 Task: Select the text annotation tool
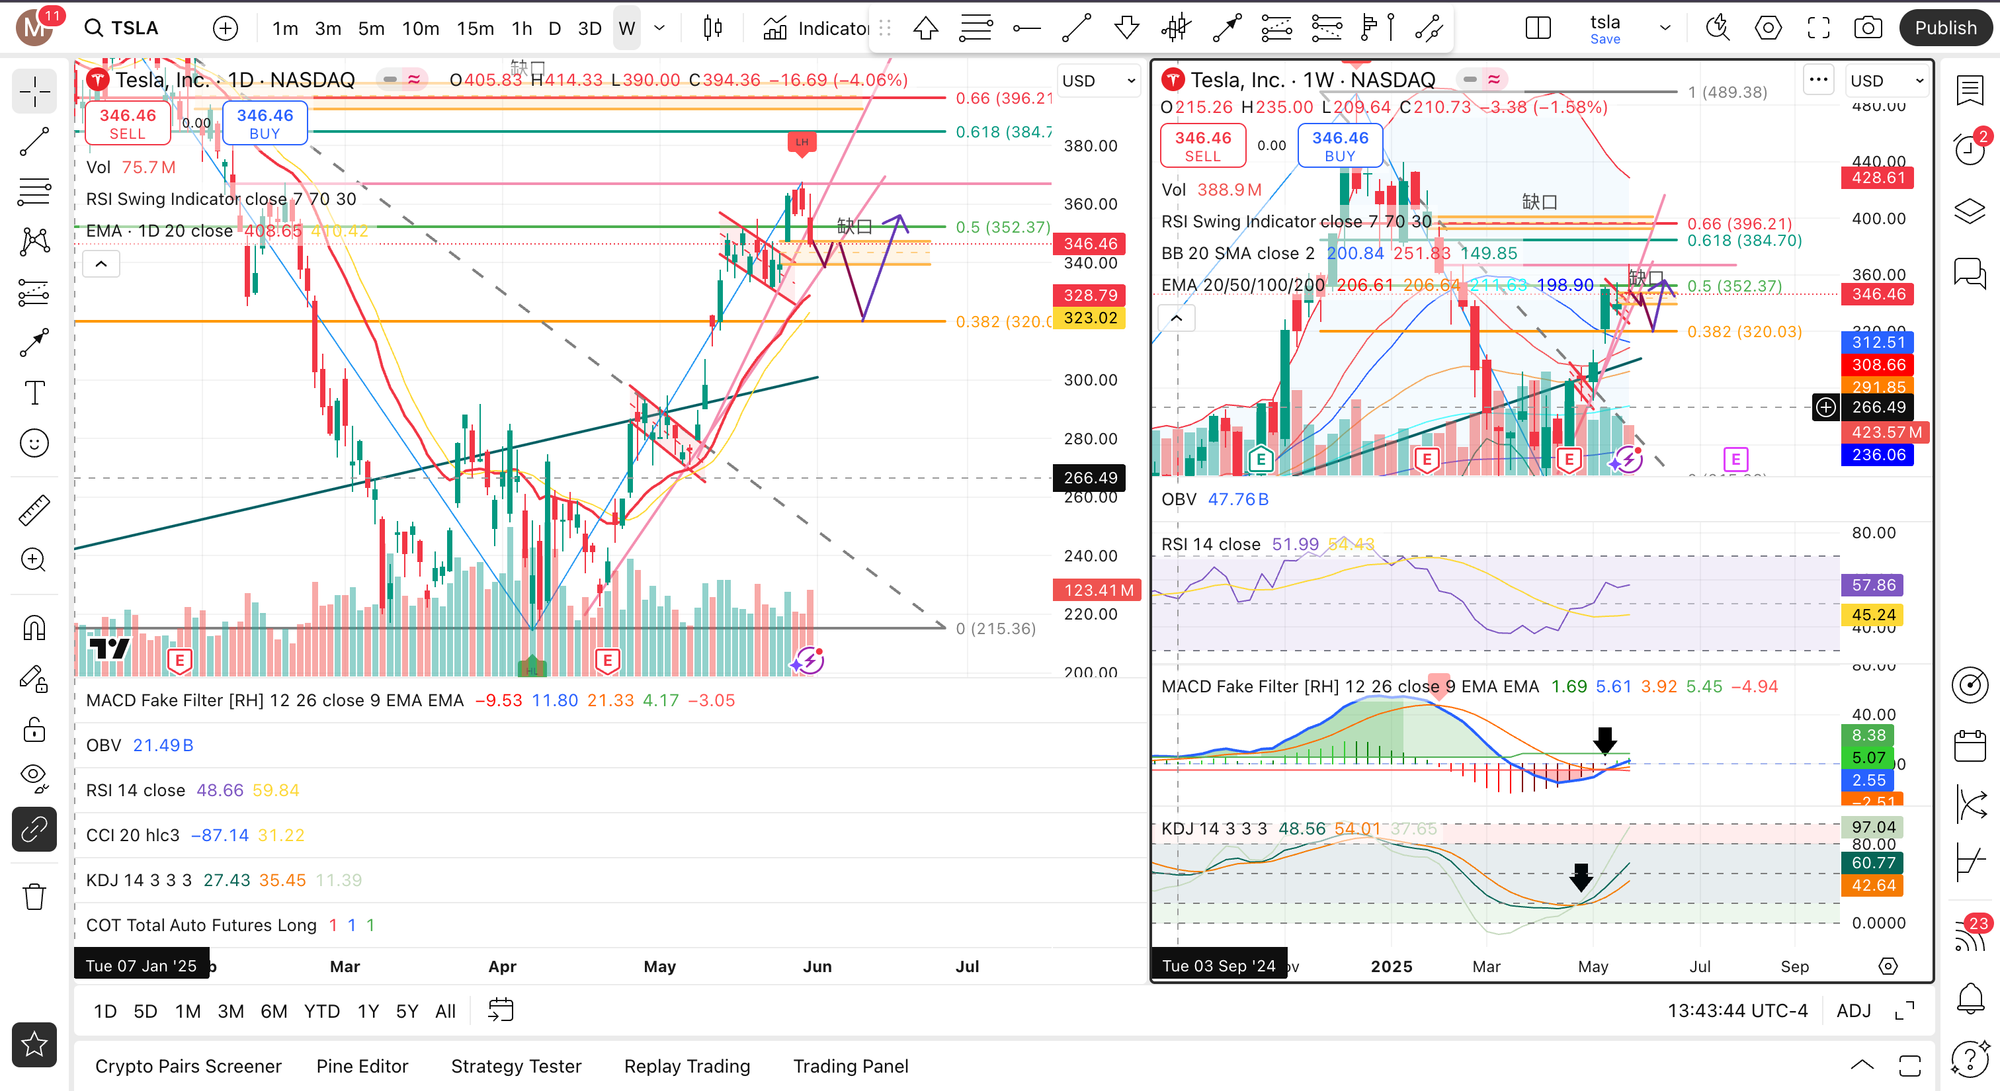[34, 393]
